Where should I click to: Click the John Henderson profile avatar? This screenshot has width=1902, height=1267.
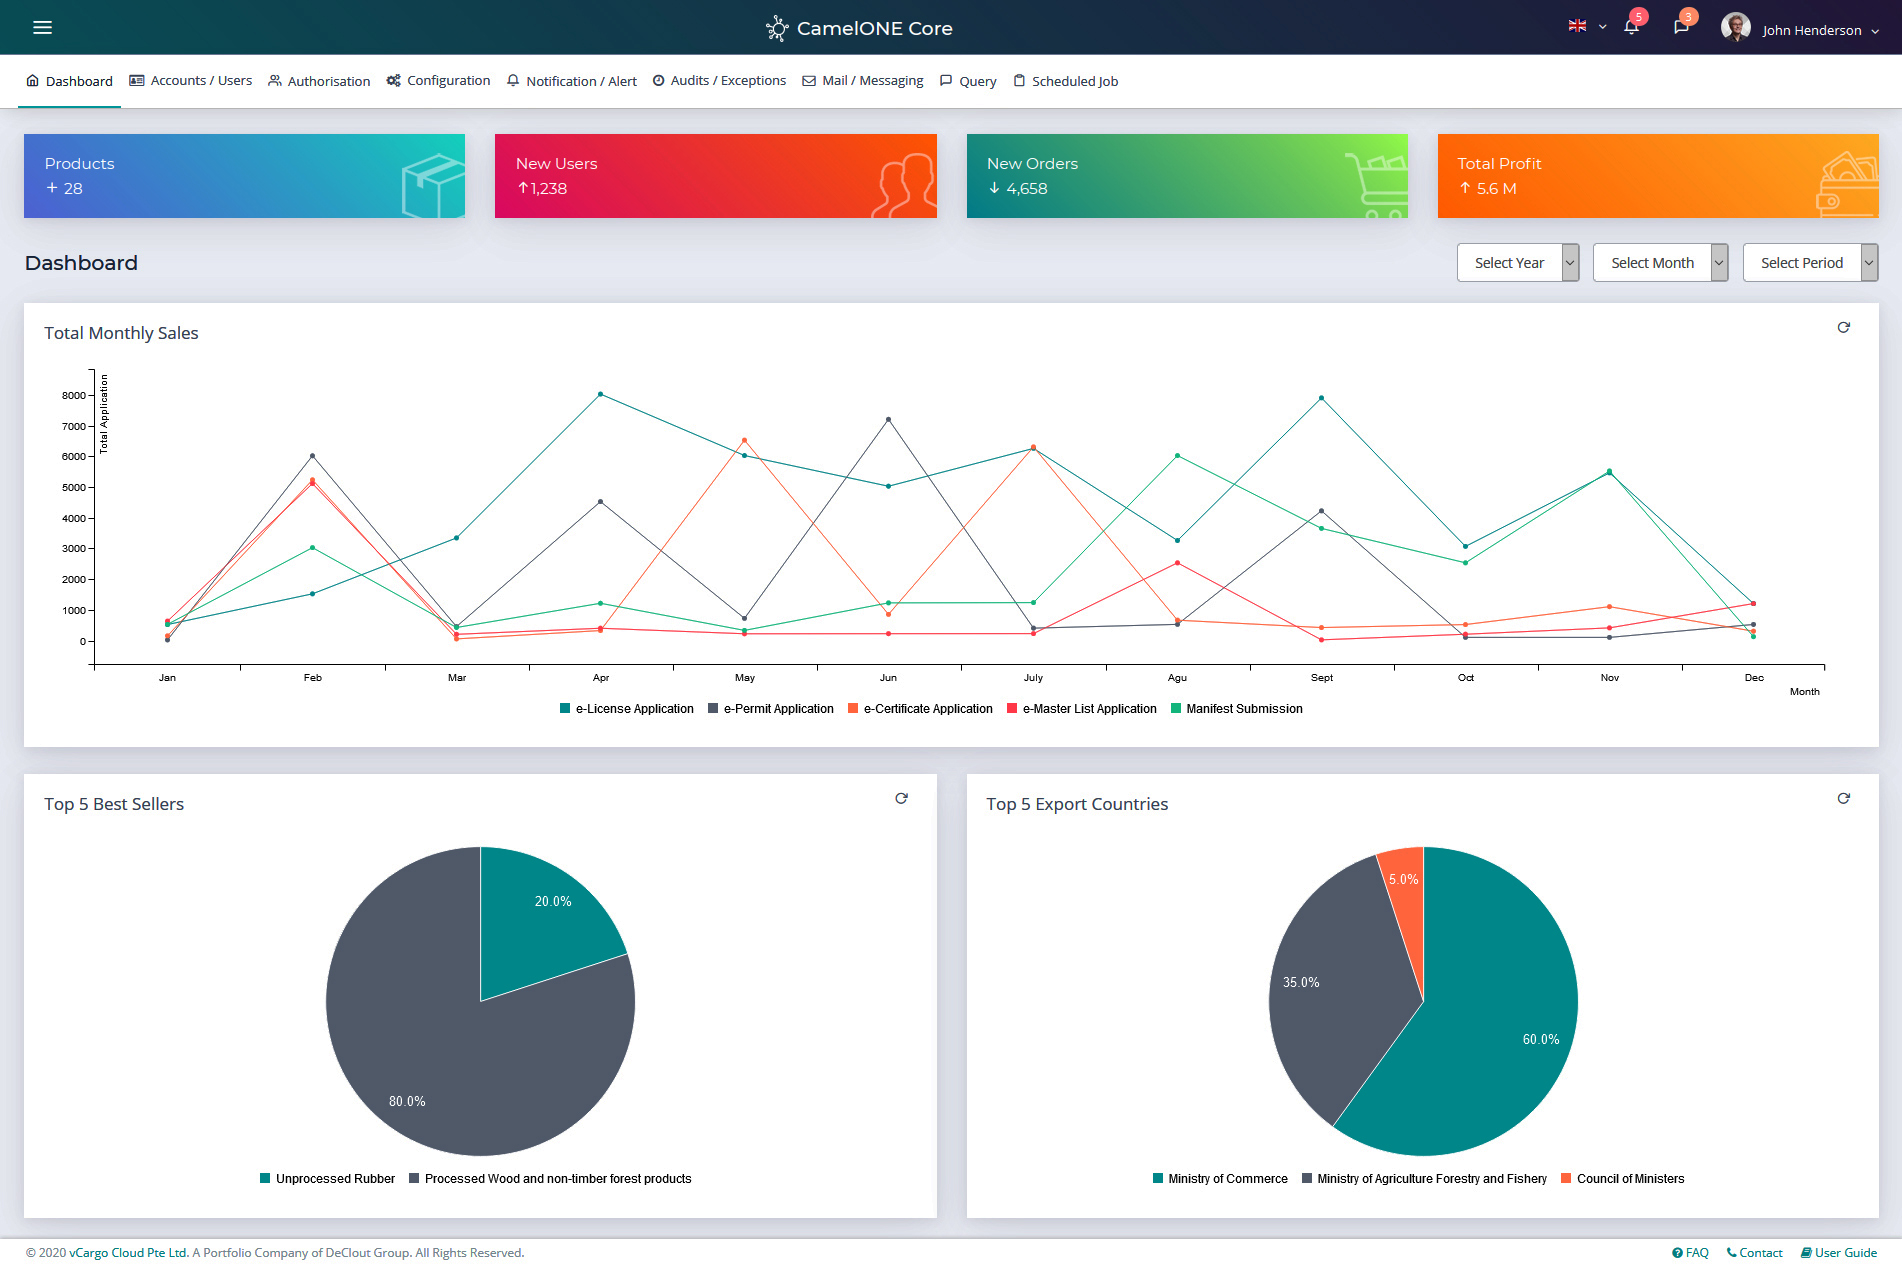tap(1735, 28)
